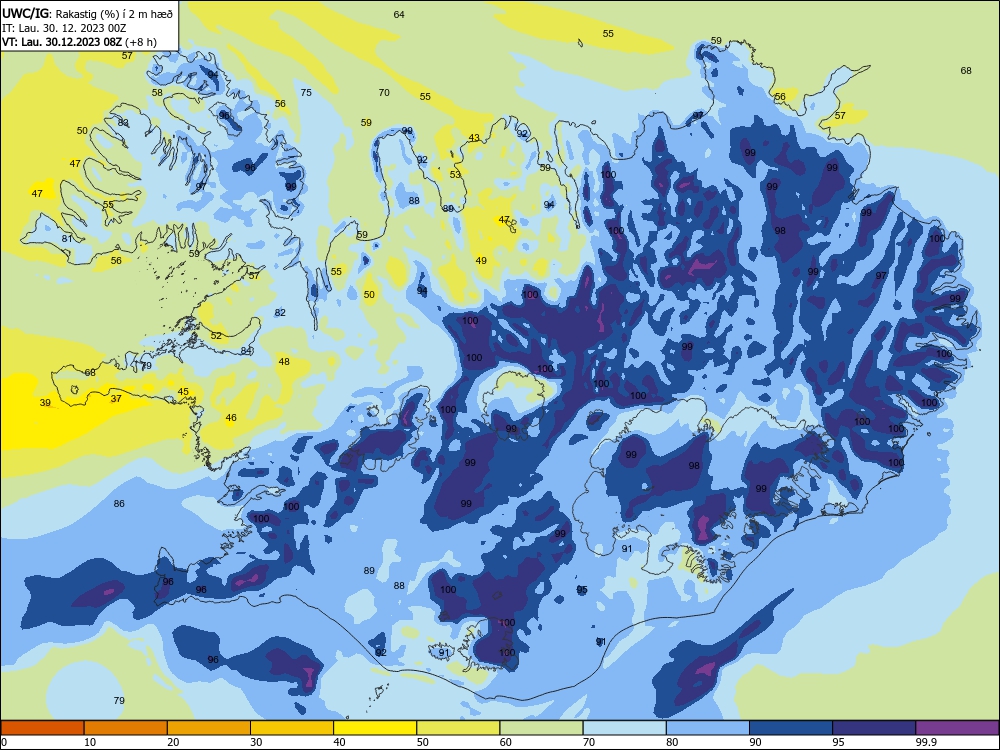Click the '52' humidity value on the map
This screenshot has height=750, width=1000.
(x=216, y=335)
